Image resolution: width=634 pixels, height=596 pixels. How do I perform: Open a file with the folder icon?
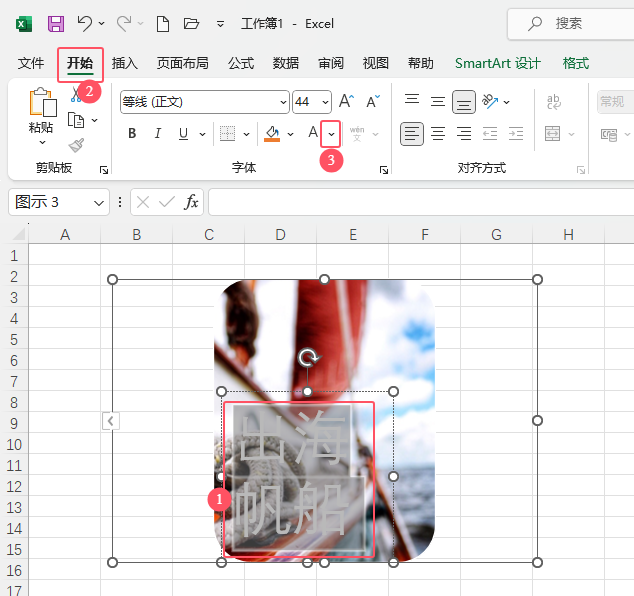[191, 24]
